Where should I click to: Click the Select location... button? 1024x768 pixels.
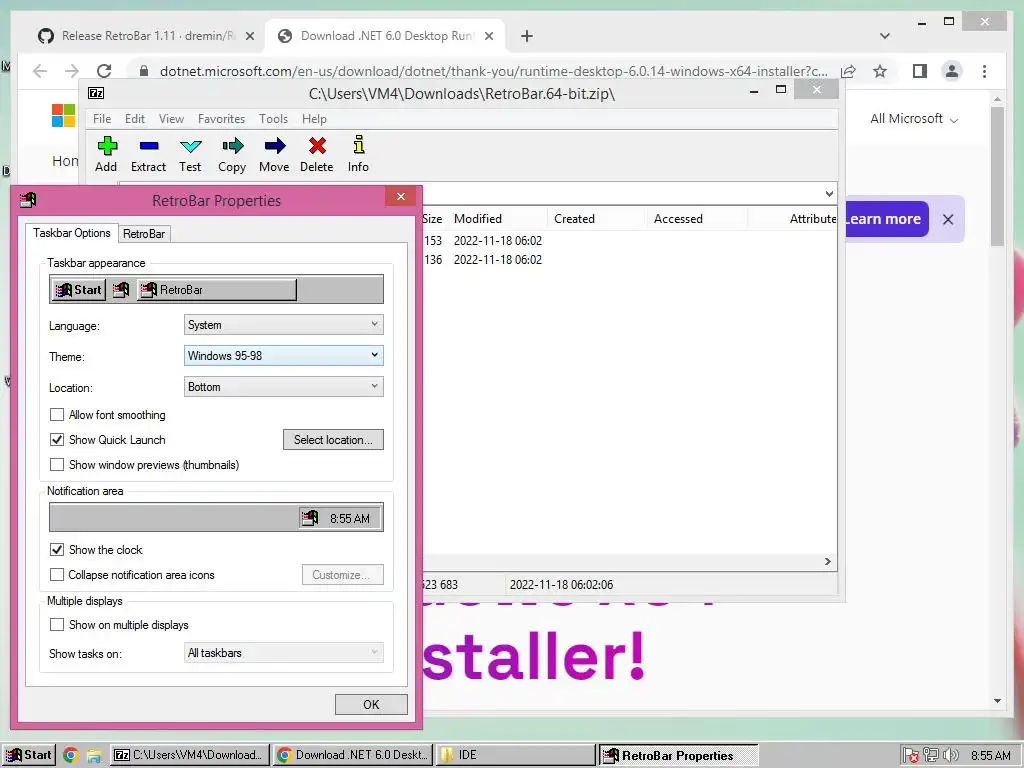[333, 440]
